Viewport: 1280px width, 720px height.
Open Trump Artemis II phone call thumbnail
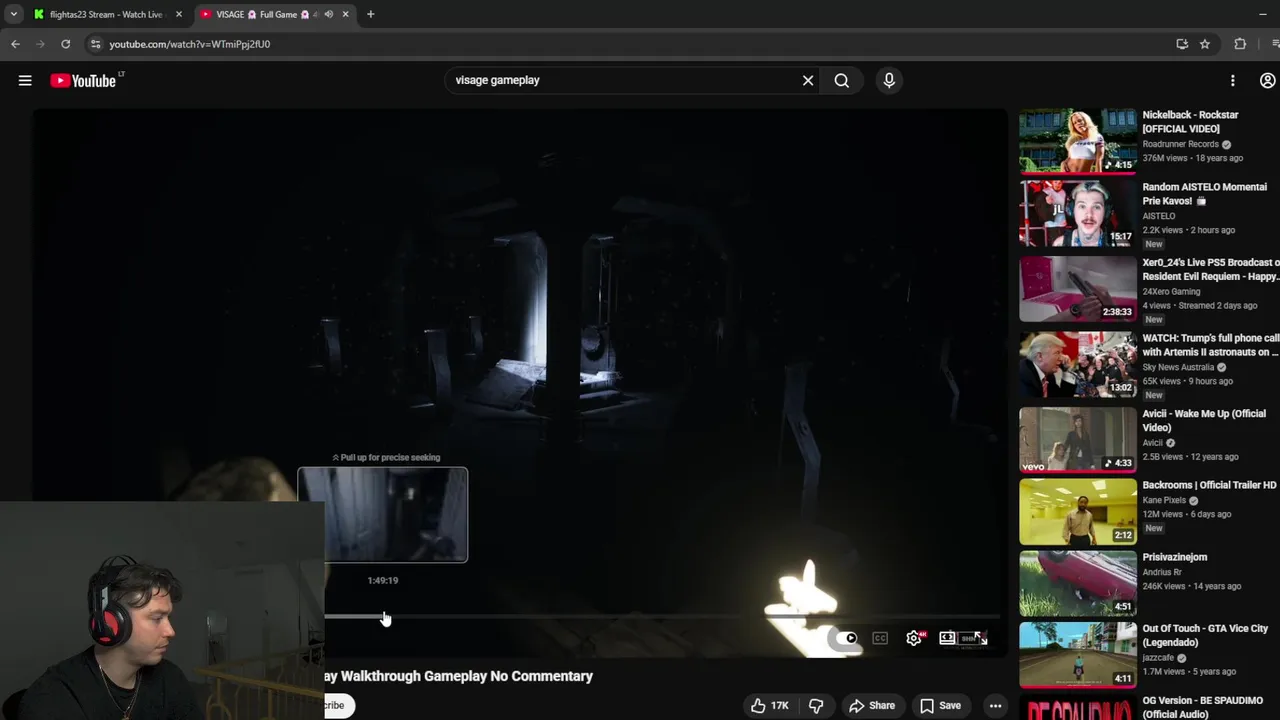1078,364
